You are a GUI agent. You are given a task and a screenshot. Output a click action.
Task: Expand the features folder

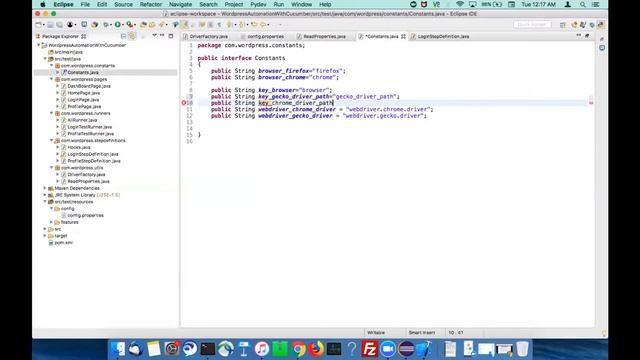coord(52,222)
